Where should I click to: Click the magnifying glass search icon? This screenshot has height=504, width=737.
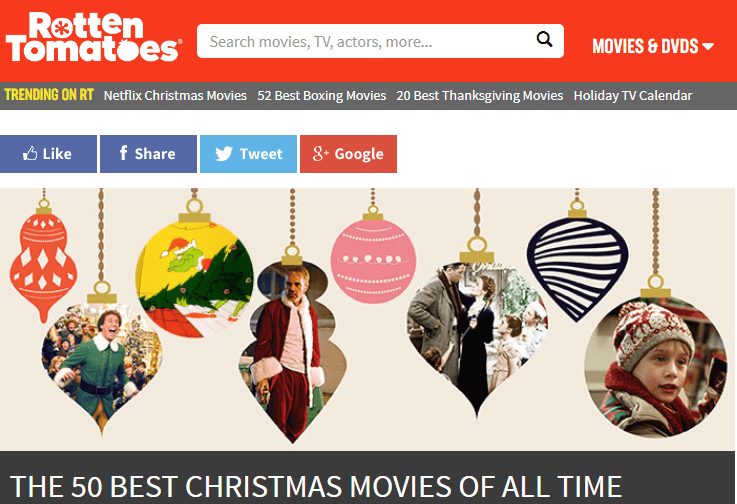pyautogui.click(x=544, y=39)
